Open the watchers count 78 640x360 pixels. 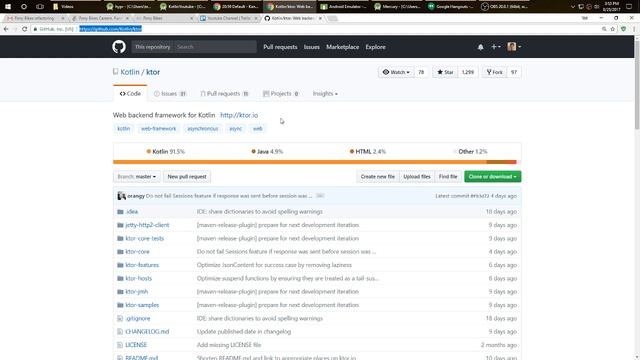[x=421, y=72]
